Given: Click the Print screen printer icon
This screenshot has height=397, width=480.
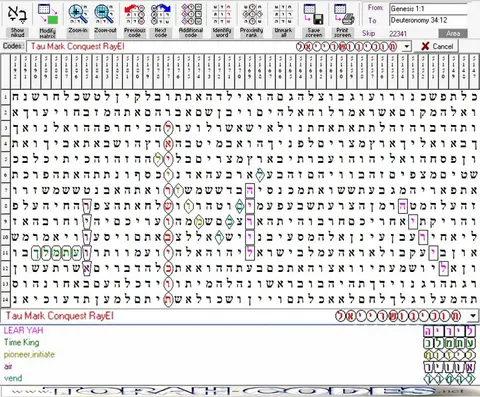Looking at the screenshot, I should [344, 14].
